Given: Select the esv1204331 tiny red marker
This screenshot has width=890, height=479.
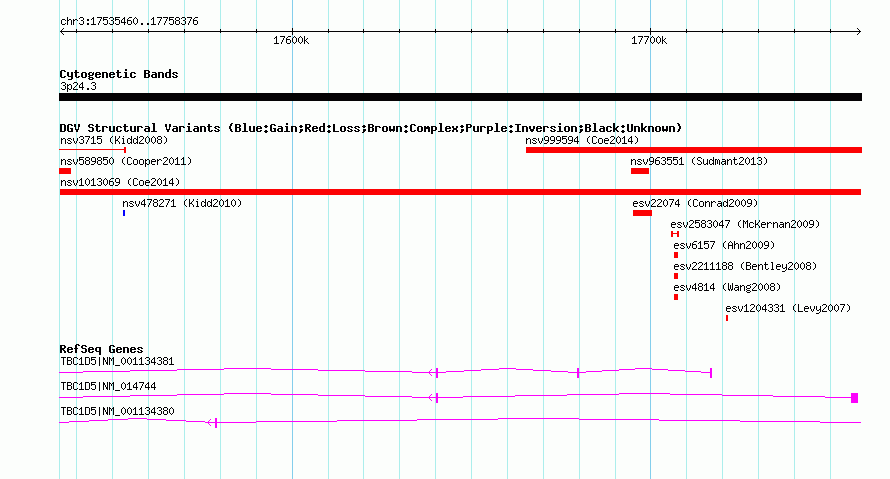Looking at the screenshot, I should coord(727,318).
